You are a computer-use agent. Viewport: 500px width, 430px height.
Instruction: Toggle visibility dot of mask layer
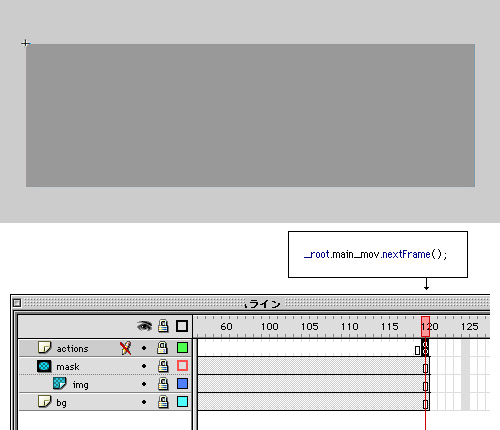click(x=144, y=366)
